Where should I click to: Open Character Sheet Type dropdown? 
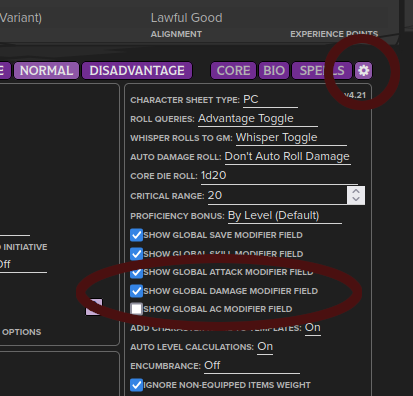point(270,100)
